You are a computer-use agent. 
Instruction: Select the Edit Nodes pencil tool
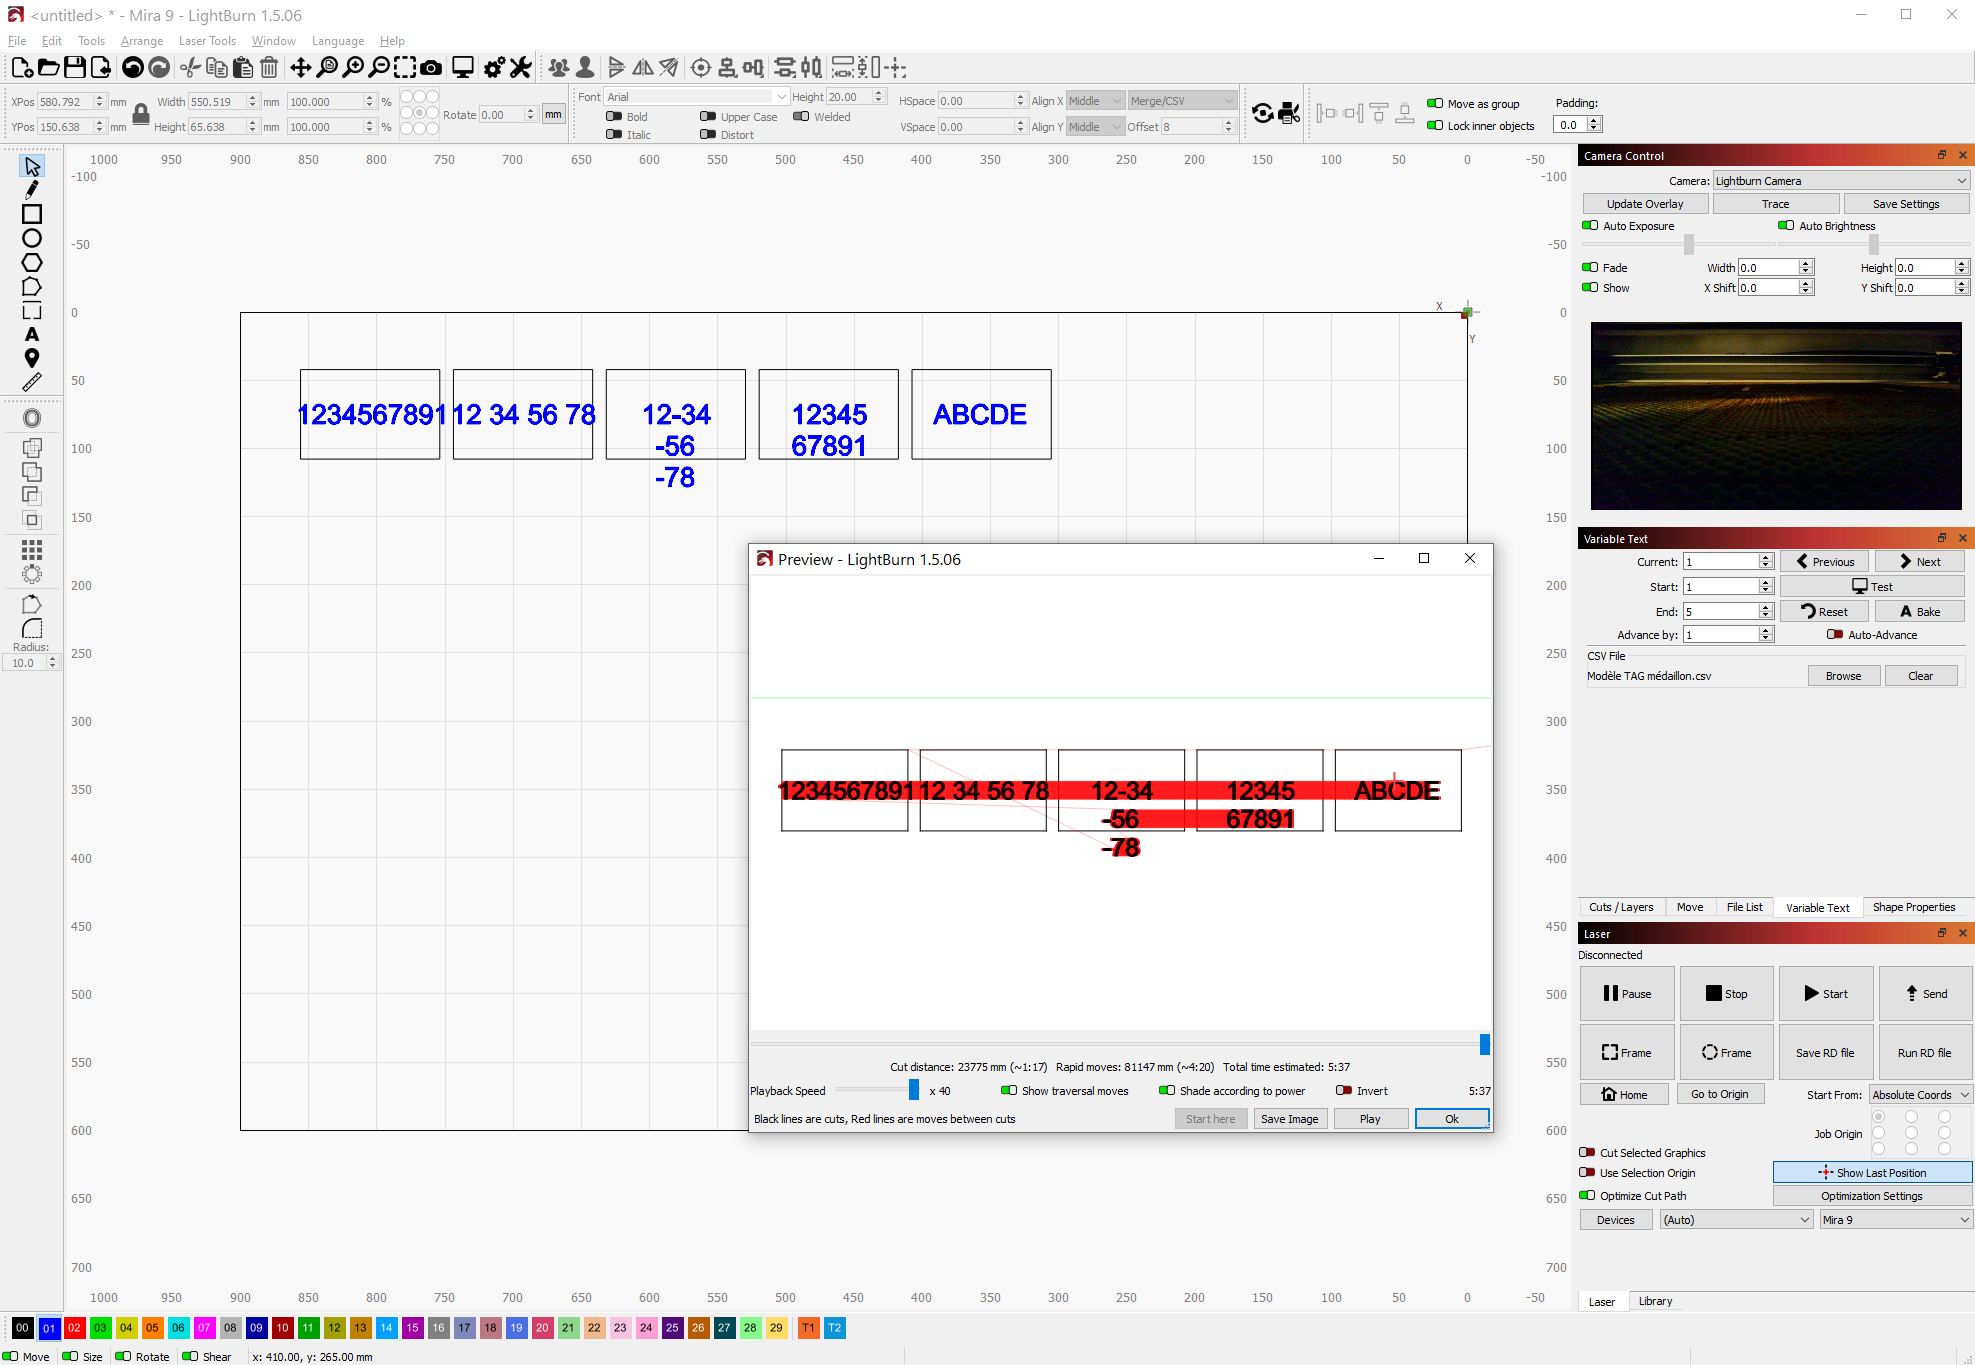(31, 190)
